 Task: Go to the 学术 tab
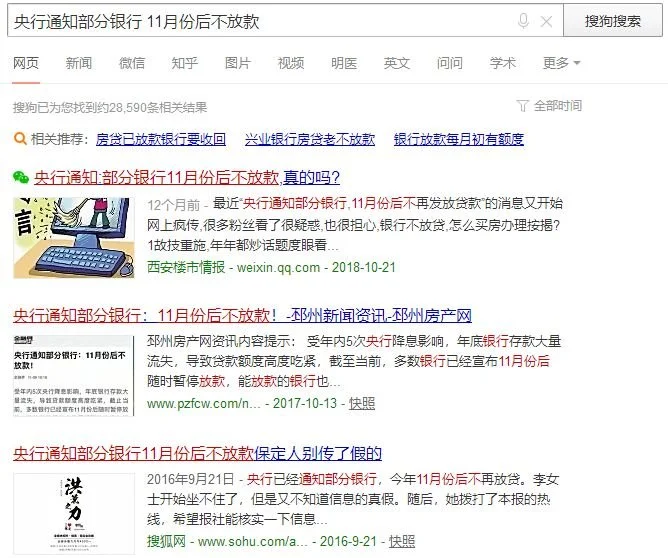(x=503, y=63)
